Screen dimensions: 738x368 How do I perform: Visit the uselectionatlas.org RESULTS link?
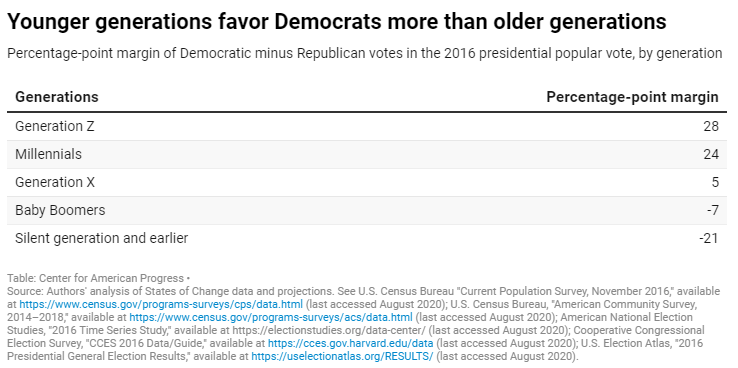click(342, 357)
